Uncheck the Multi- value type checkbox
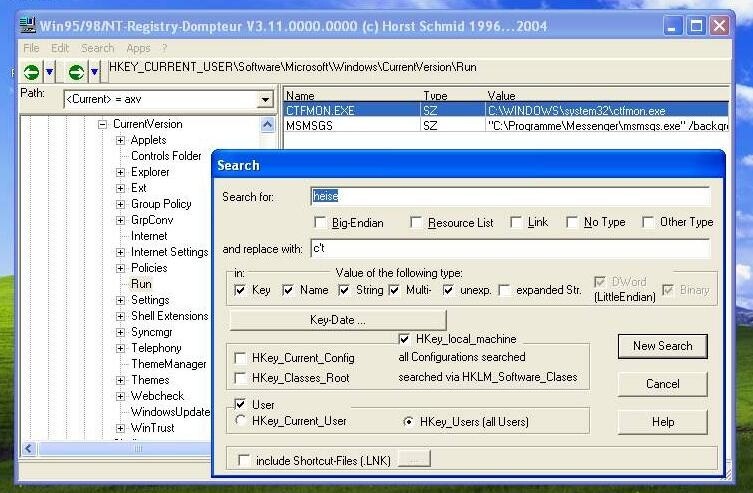The height and width of the screenshot is (493, 753). pyautogui.click(x=394, y=290)
